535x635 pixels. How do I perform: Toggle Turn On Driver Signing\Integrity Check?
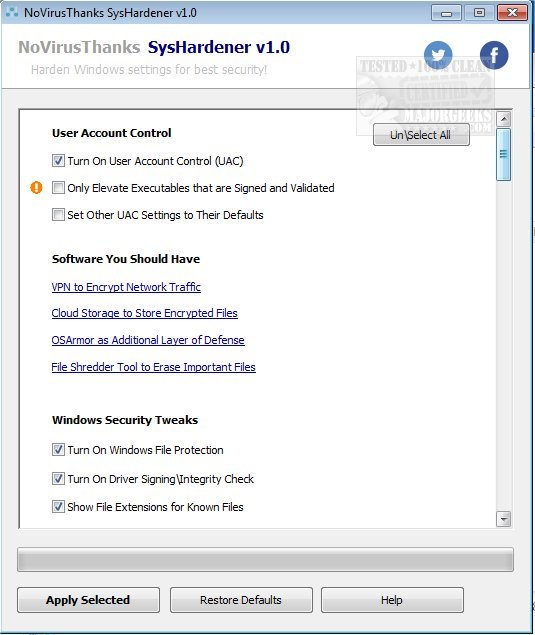58,479
